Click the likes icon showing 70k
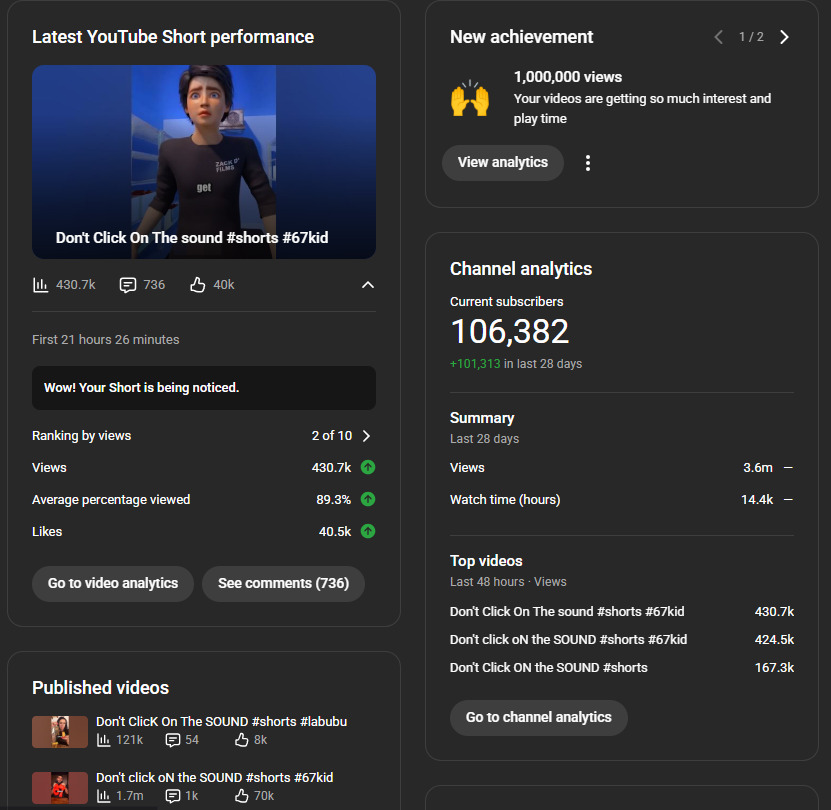Image resolution: width=831 pixels, height=810 pixels. (x=241, y=796)
